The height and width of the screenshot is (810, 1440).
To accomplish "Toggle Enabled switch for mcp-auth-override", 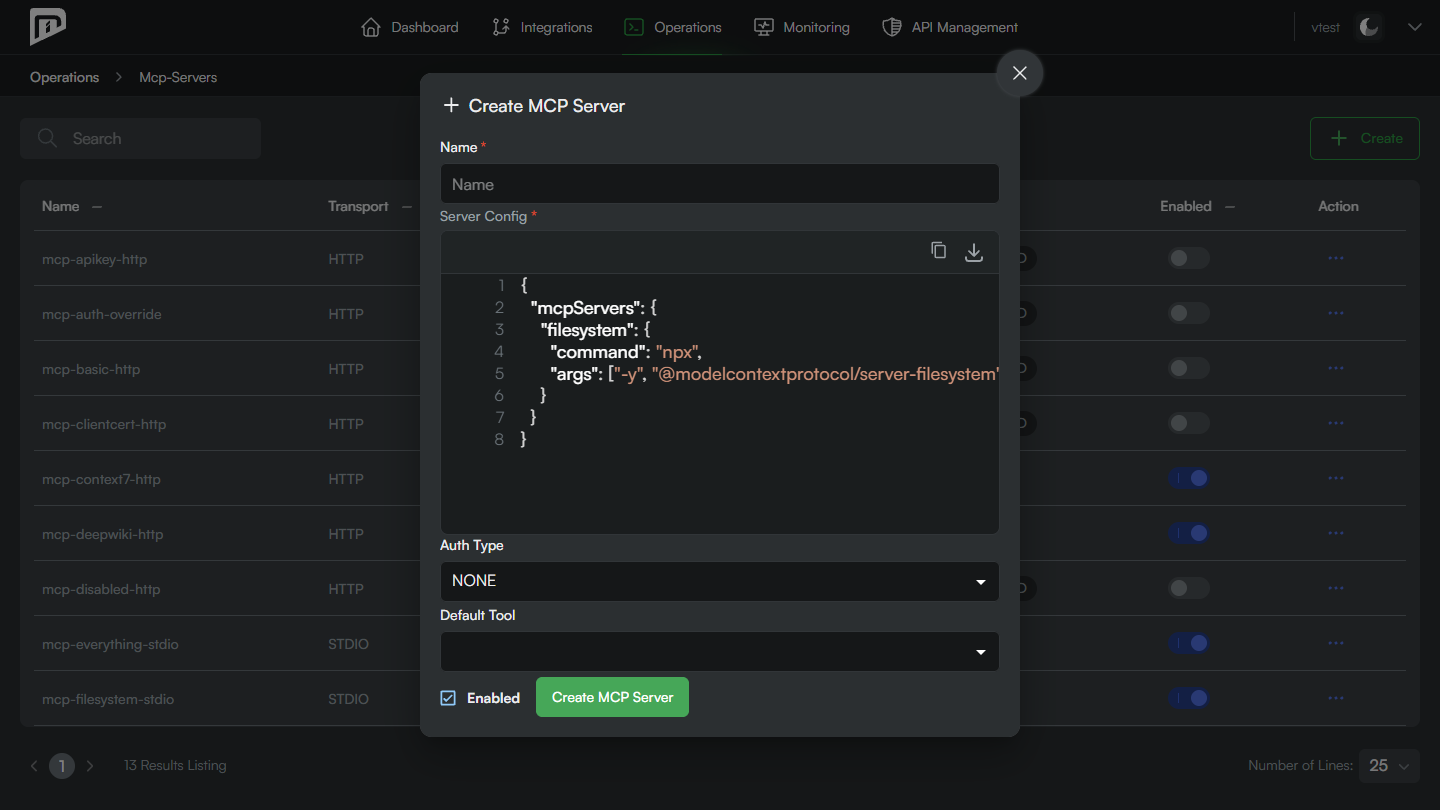I will pyautogui.click(x=1189, y=313).
